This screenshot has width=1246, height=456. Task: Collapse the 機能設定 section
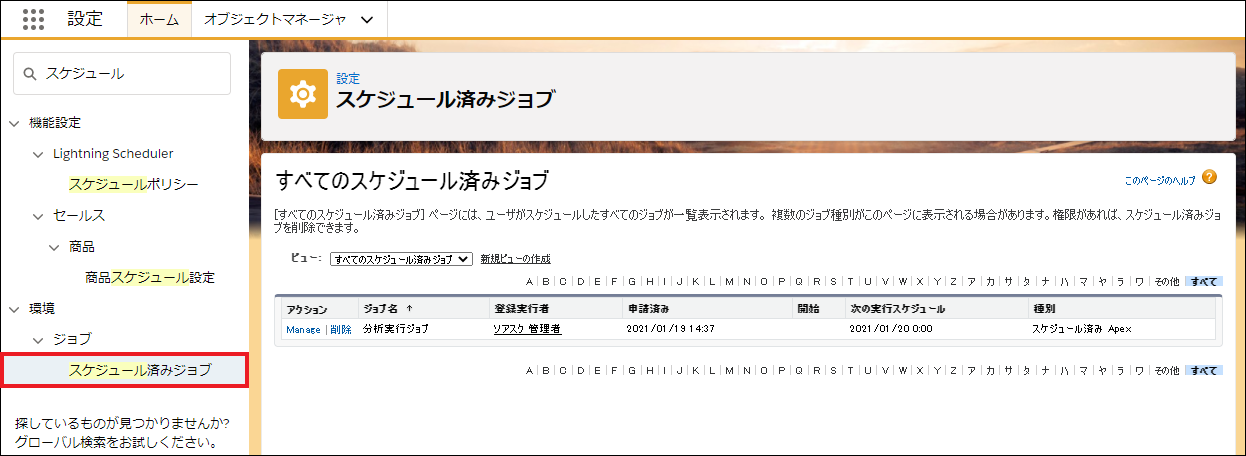(14, 123)
